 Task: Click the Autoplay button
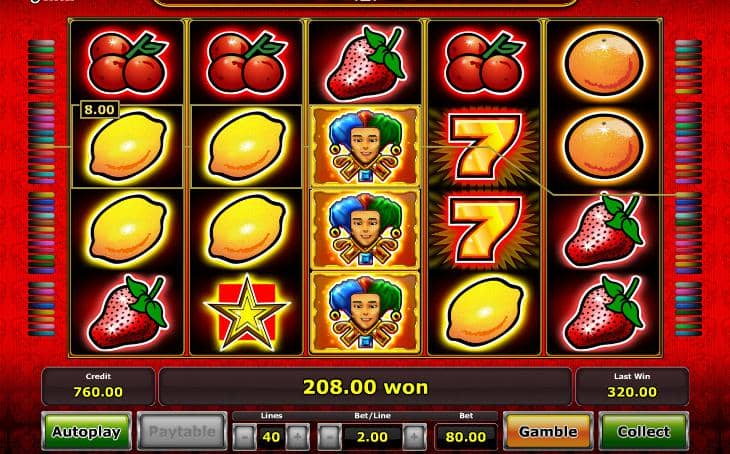click(x=86, y=432)
